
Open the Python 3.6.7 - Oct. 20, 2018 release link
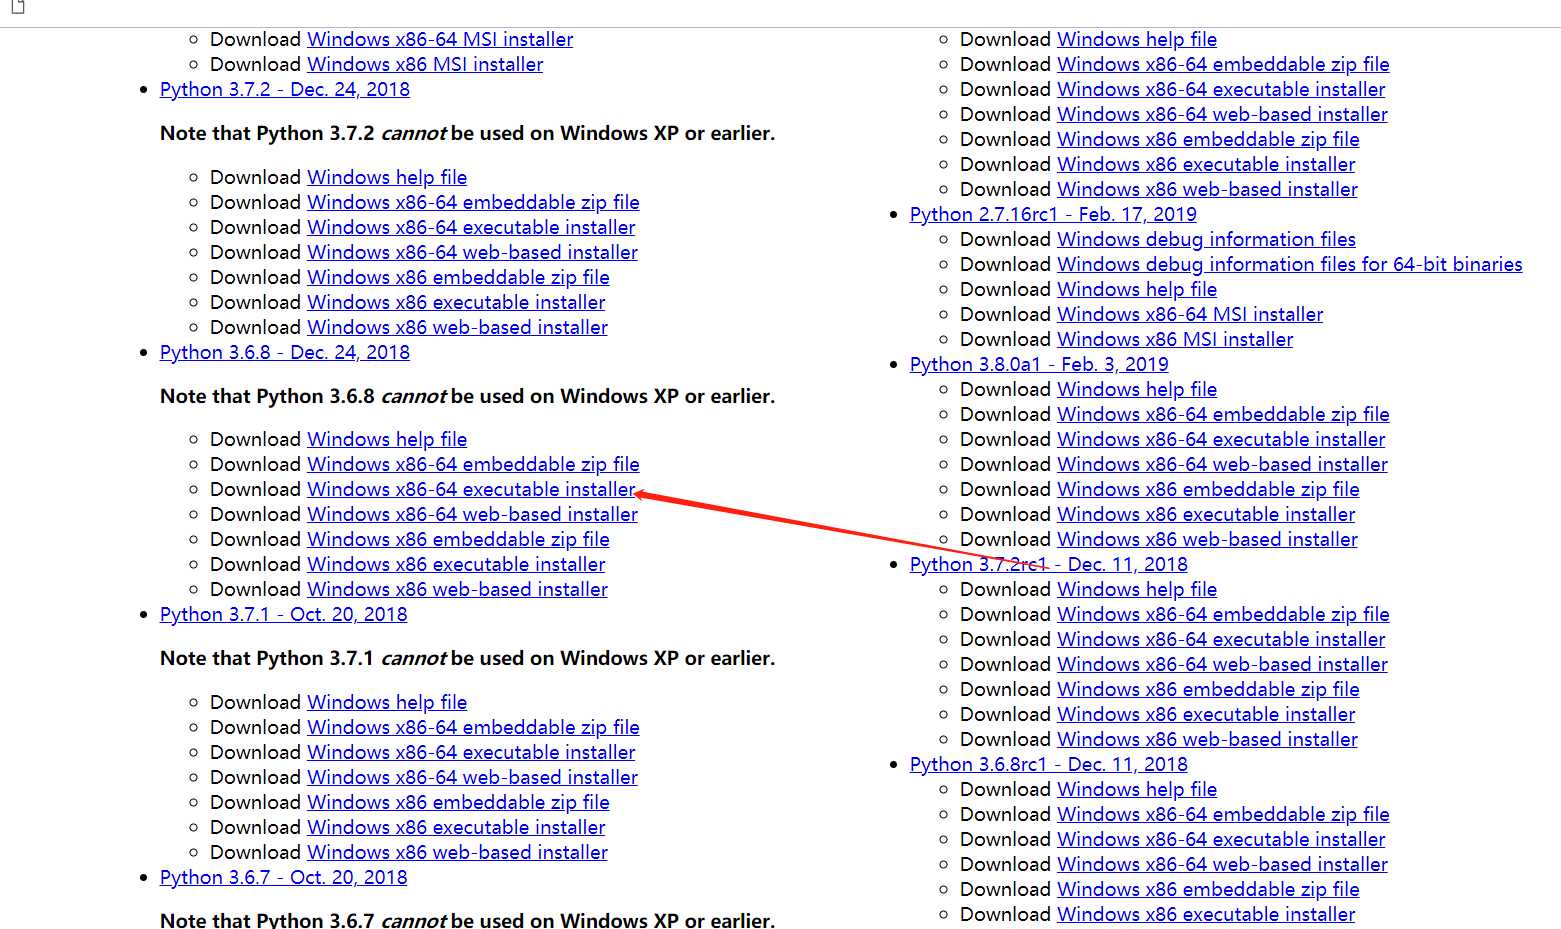click(284, 877)
